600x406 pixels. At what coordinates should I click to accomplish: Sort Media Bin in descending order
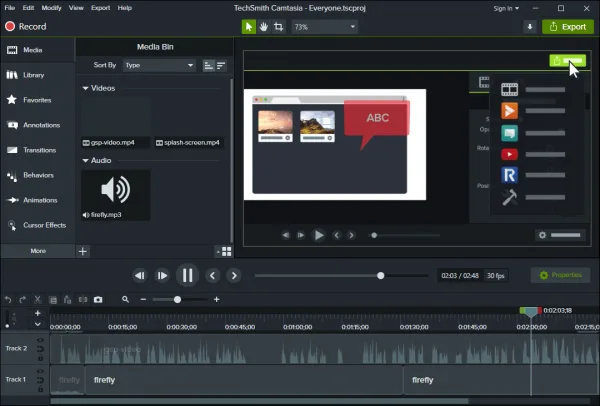click(221, 65)
